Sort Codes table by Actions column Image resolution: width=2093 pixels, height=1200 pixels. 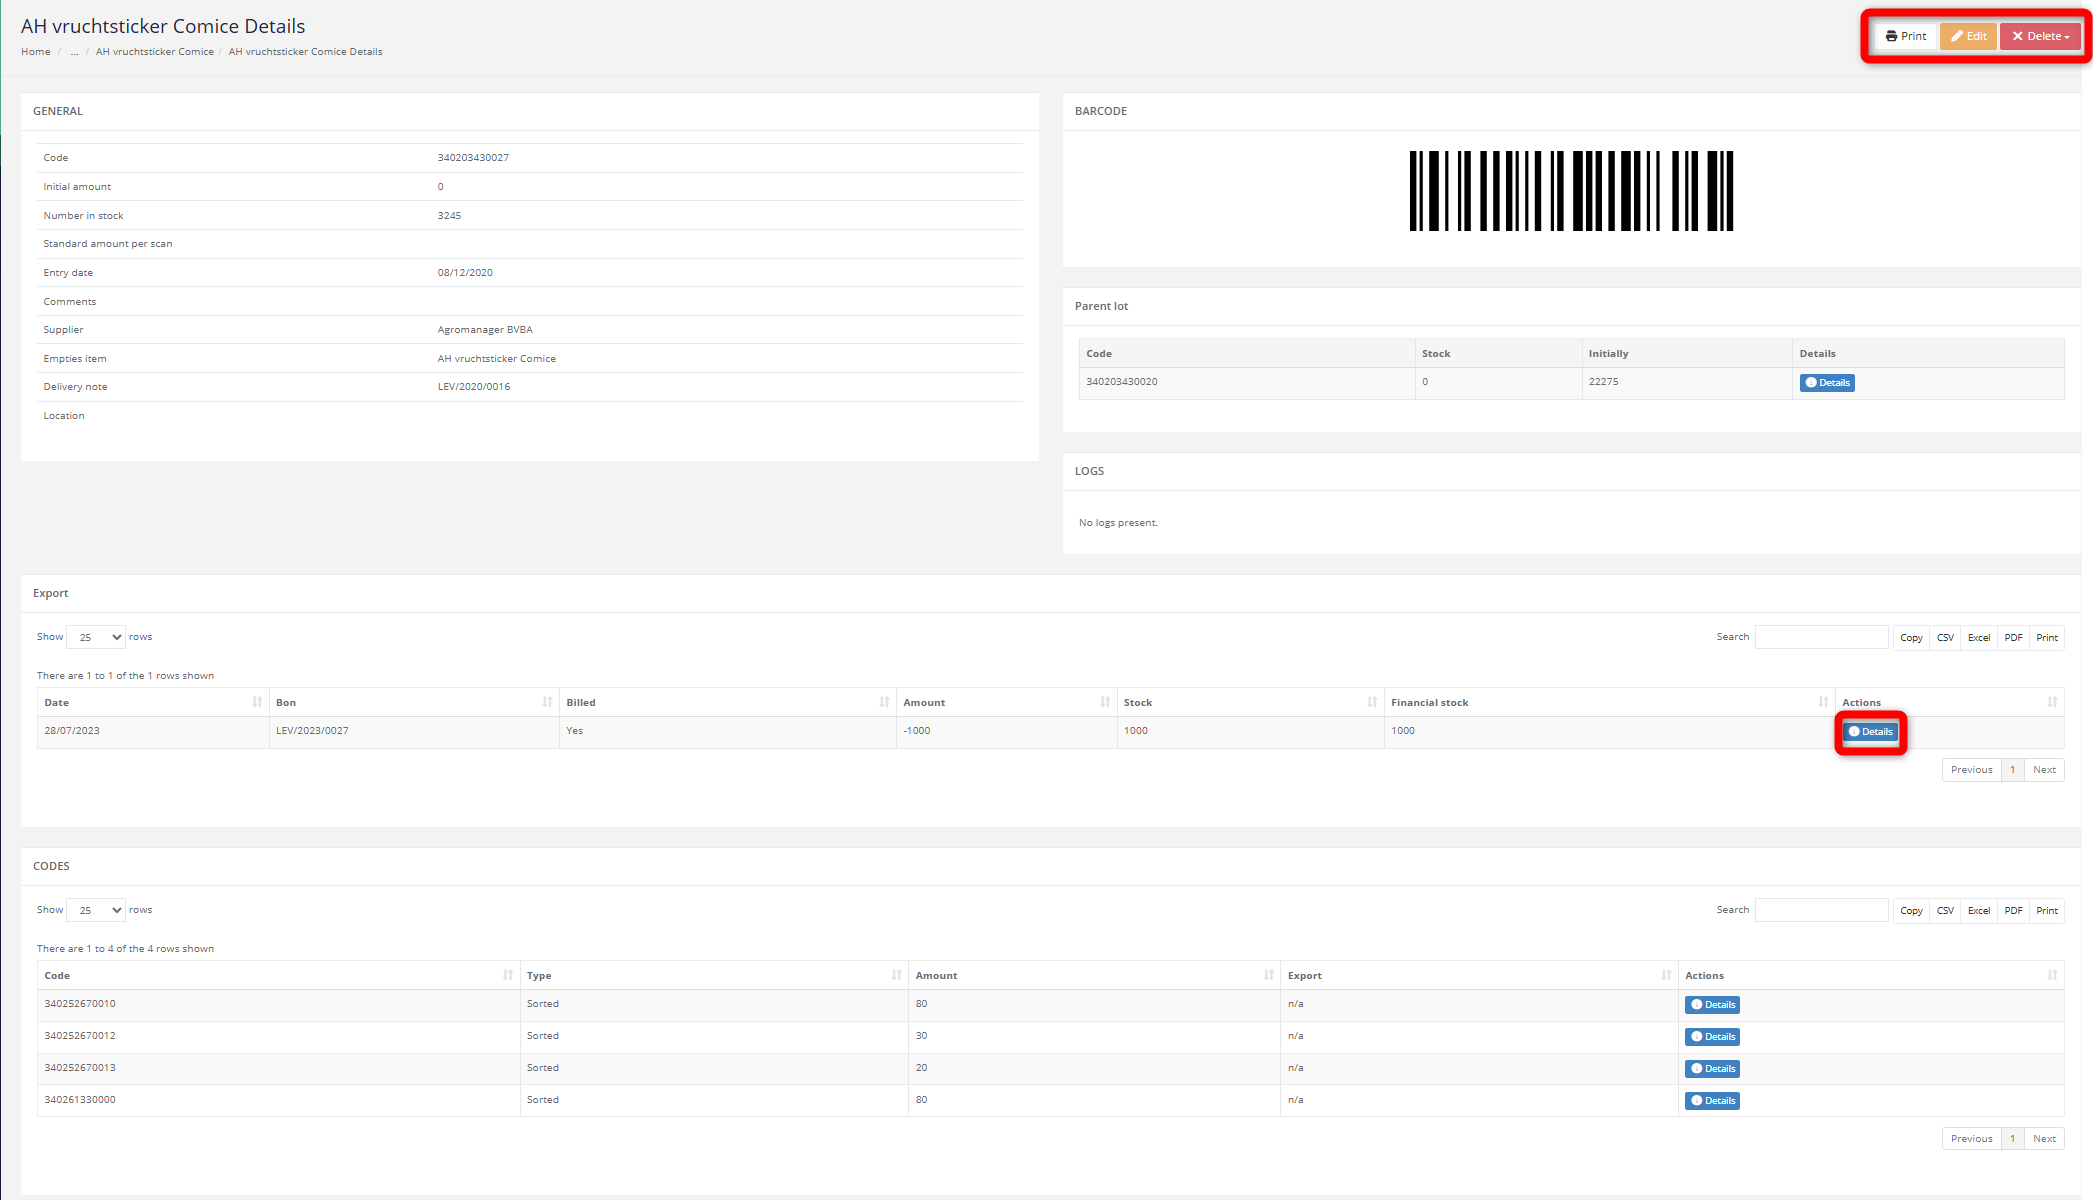point(1871,975)
